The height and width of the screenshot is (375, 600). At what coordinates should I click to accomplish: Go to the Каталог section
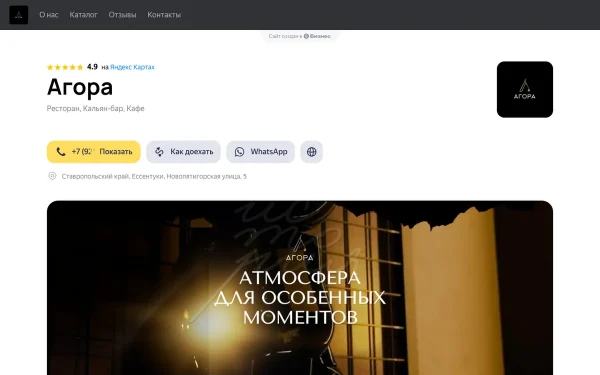coord(83,15)
